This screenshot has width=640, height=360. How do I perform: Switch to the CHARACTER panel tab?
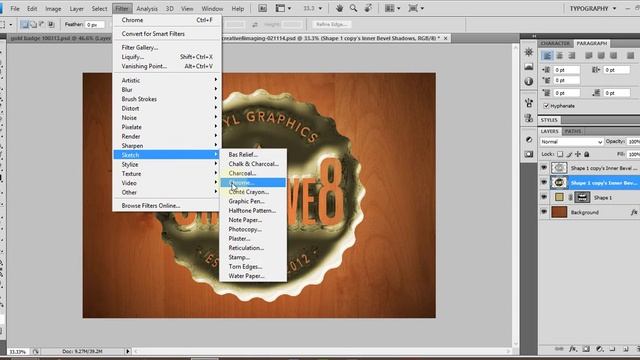click(x=555, y=43)
